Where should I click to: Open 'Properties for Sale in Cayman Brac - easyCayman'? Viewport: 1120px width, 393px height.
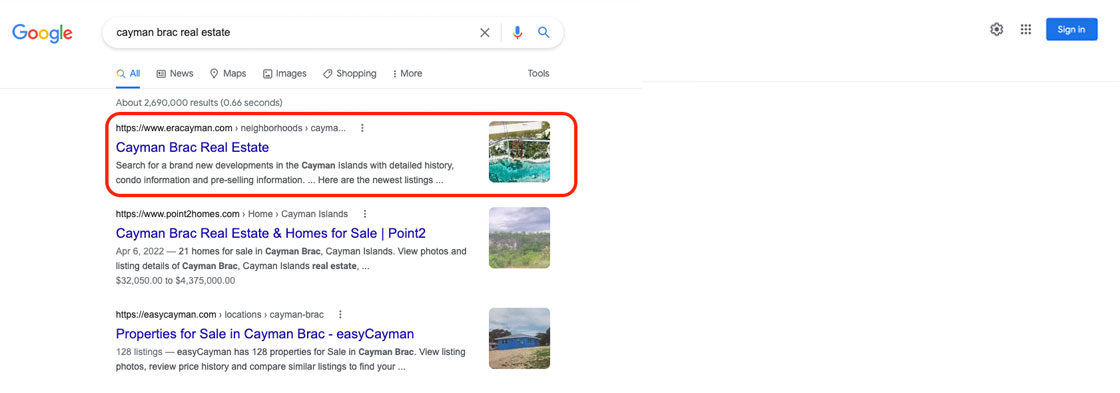tap(265, 334)
